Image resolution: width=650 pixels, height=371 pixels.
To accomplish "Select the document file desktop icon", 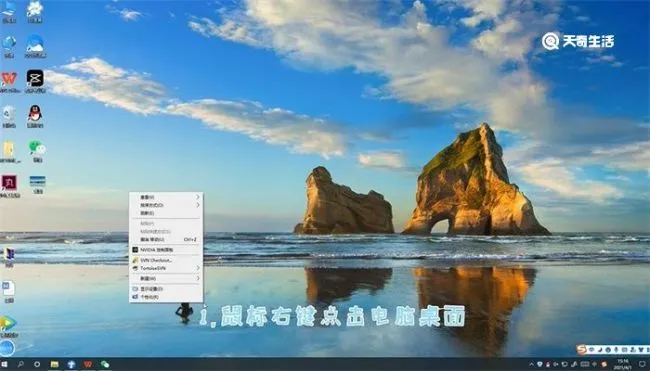I will coord(9,291).
